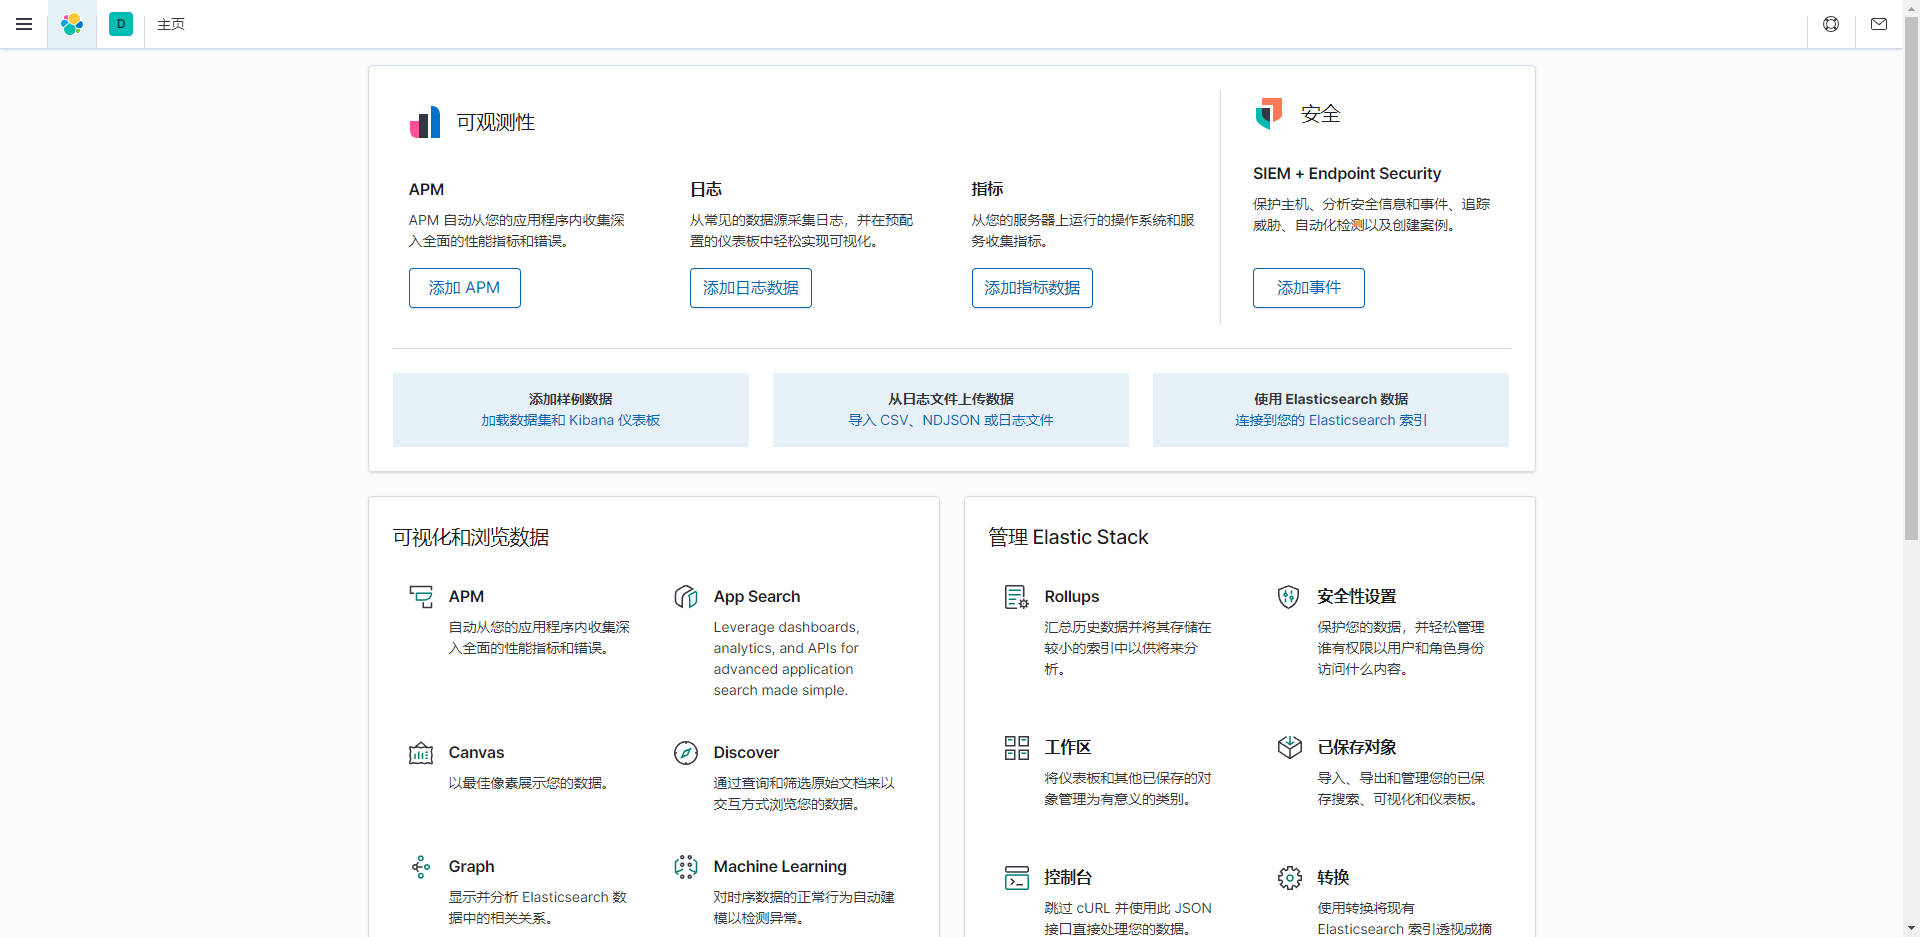This screenshot has width=1920, height=937.
Task: Click the 主页 breadcrumb
Action: click(x=171, y=24)
